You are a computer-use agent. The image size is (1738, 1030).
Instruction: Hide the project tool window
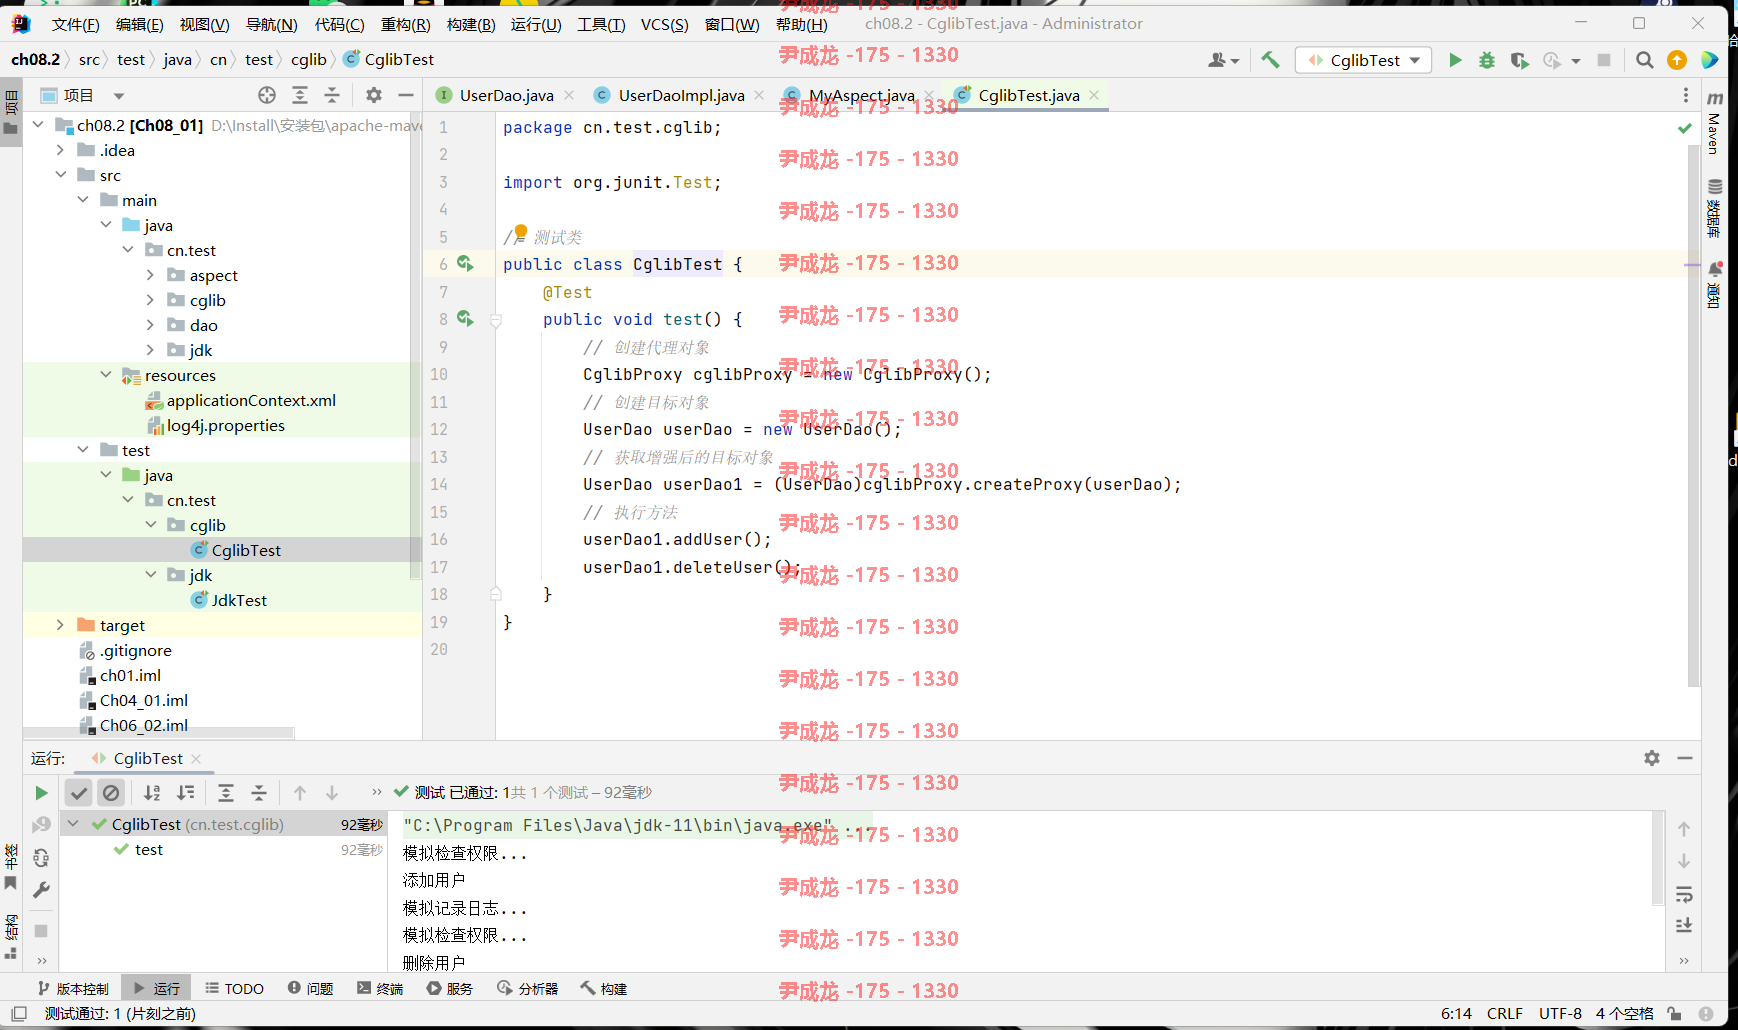pos(406,95)
